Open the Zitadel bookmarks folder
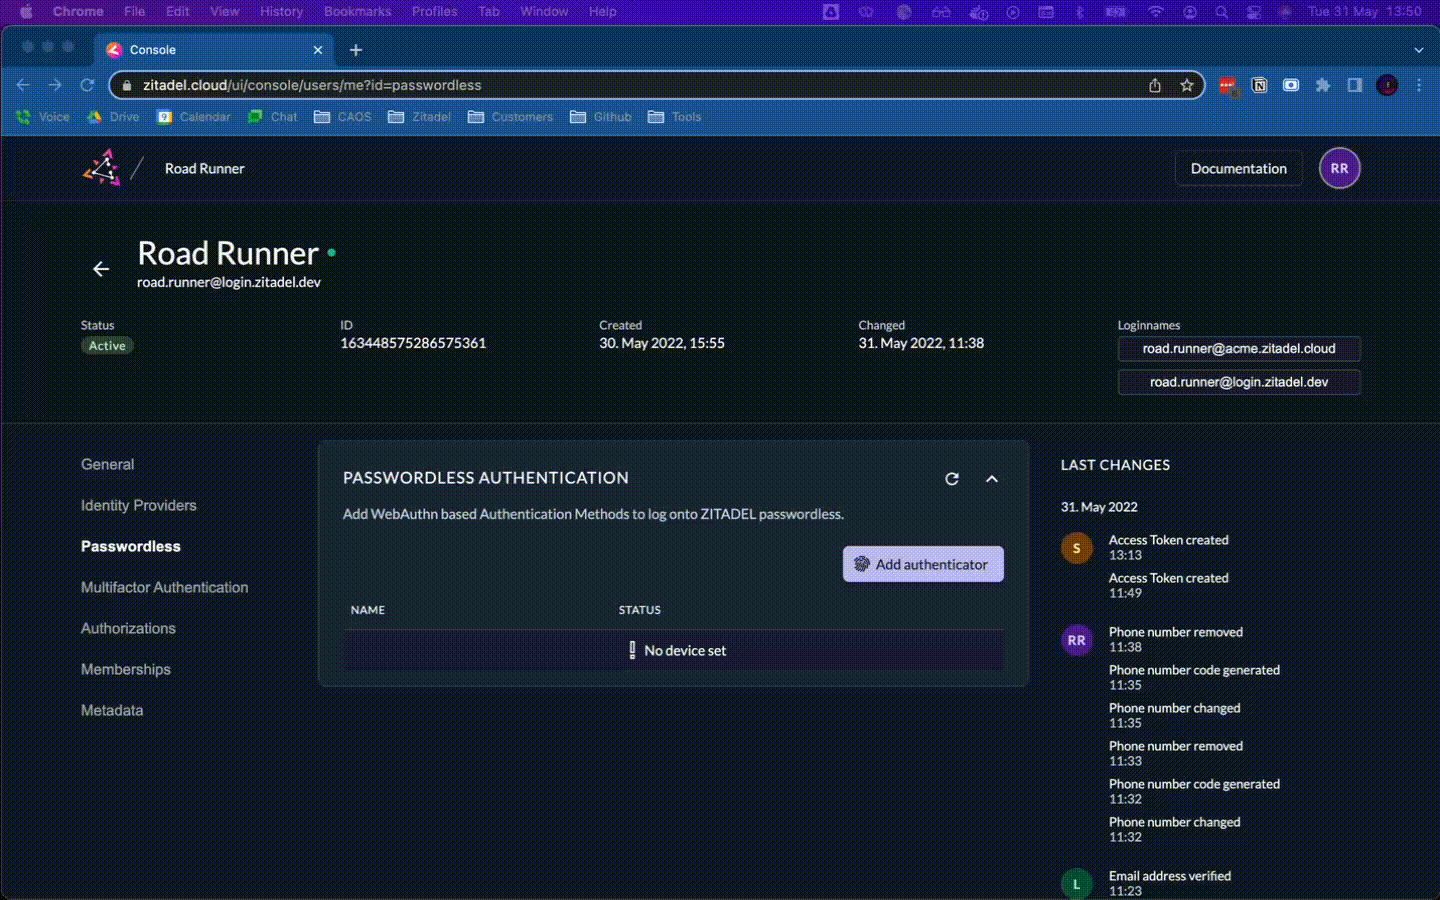Viewport: 1440px width, 900px height. coord(420,117)
